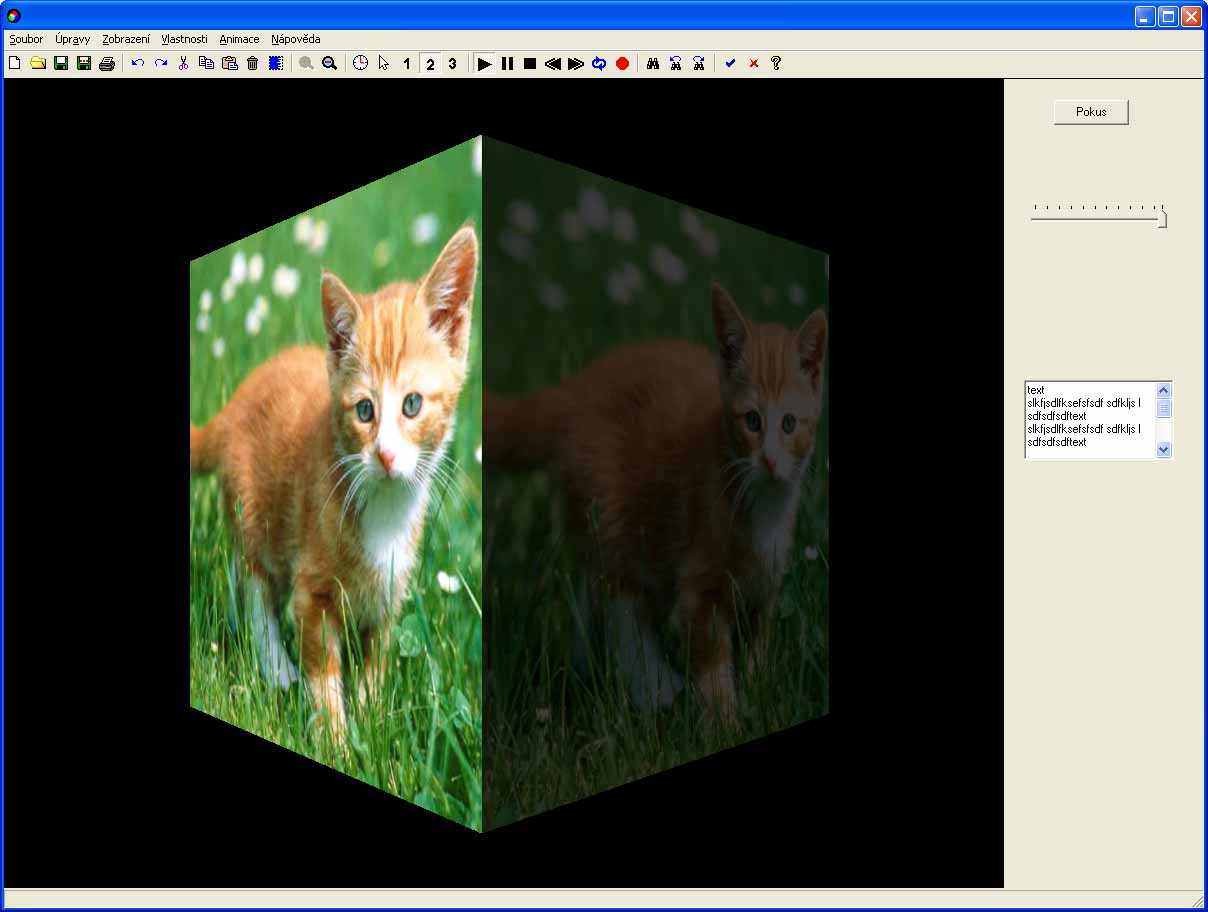
Task: Undo the last action
Action: click(x=138, y=63)
